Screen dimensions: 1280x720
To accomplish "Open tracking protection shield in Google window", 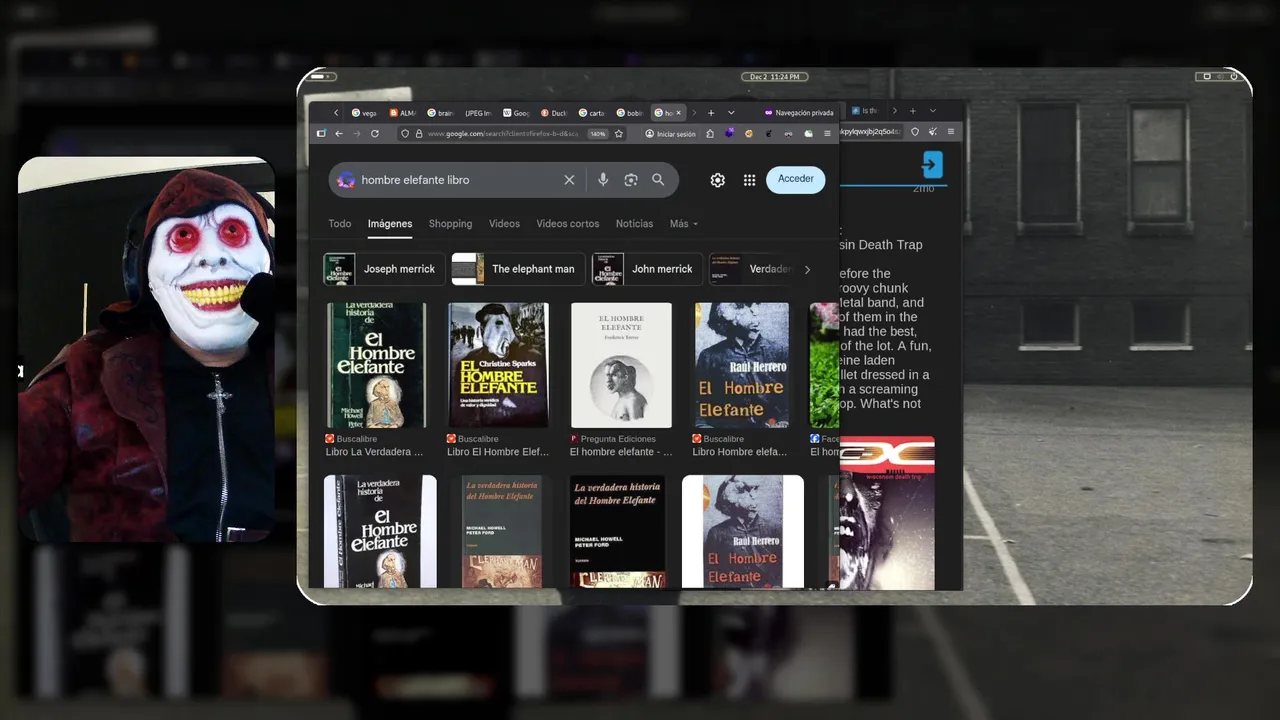I will point(405,133).
